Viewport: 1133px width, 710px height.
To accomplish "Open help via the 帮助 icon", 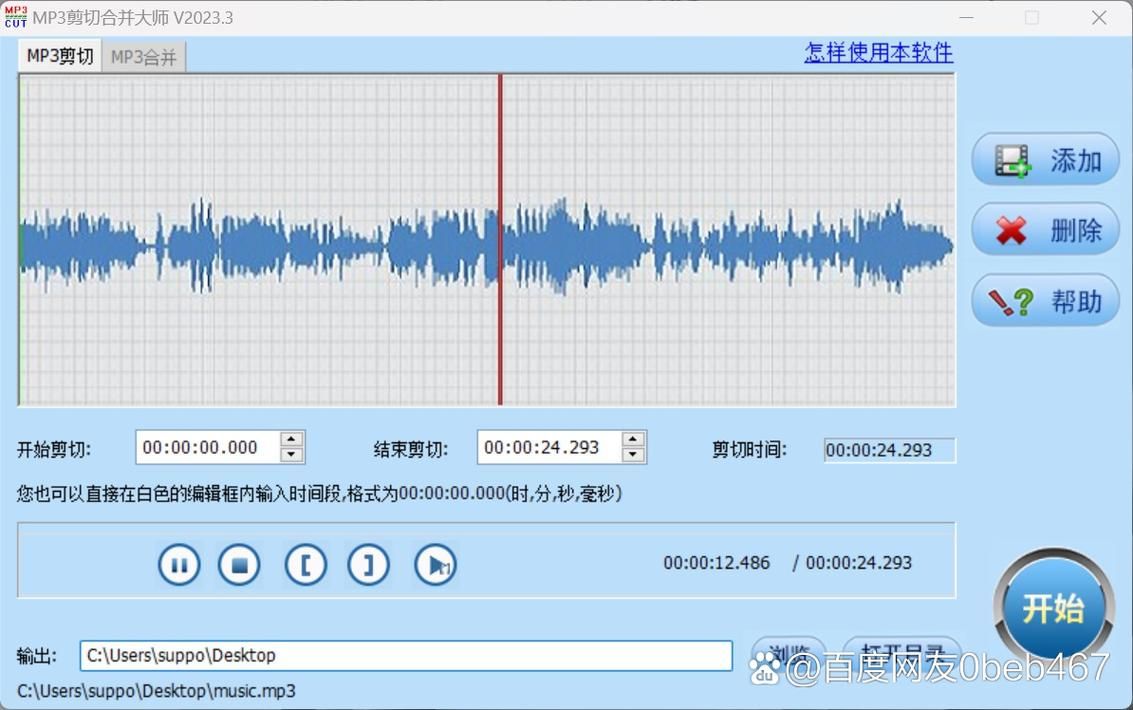I will 1044,300.
